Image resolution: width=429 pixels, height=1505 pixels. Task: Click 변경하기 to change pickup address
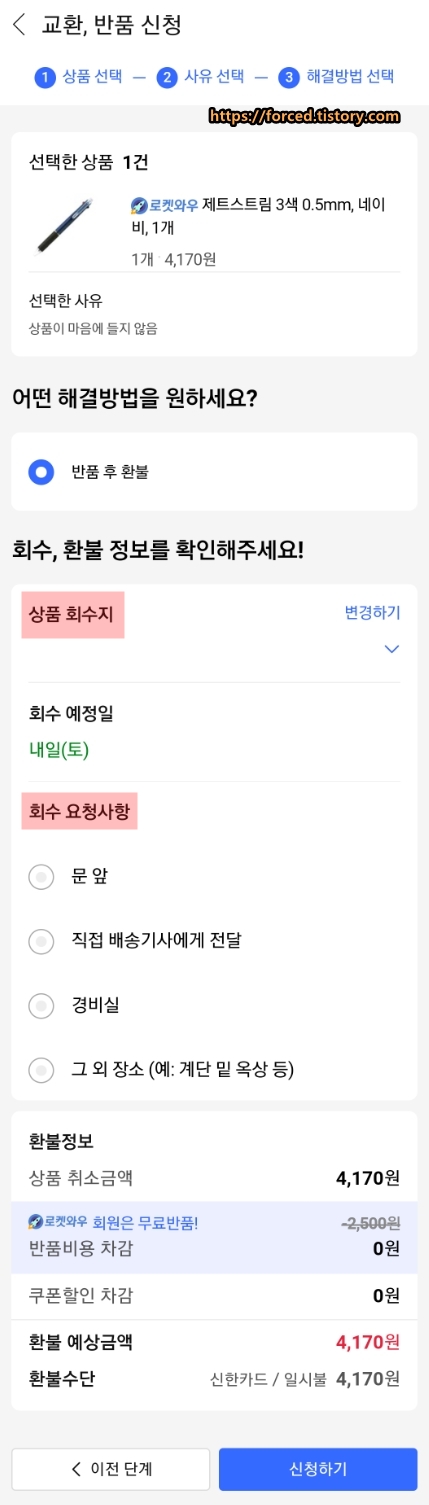point(372,613)
